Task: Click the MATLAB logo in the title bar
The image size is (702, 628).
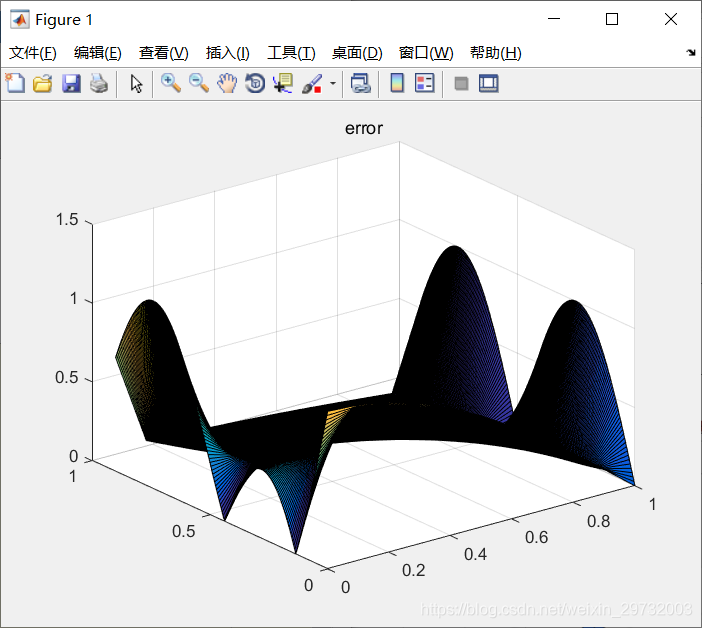Action: (x=20, y=19)
